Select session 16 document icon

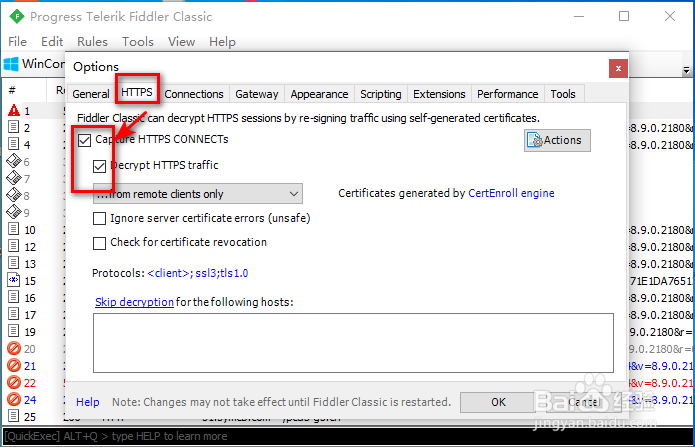(14, 297)
